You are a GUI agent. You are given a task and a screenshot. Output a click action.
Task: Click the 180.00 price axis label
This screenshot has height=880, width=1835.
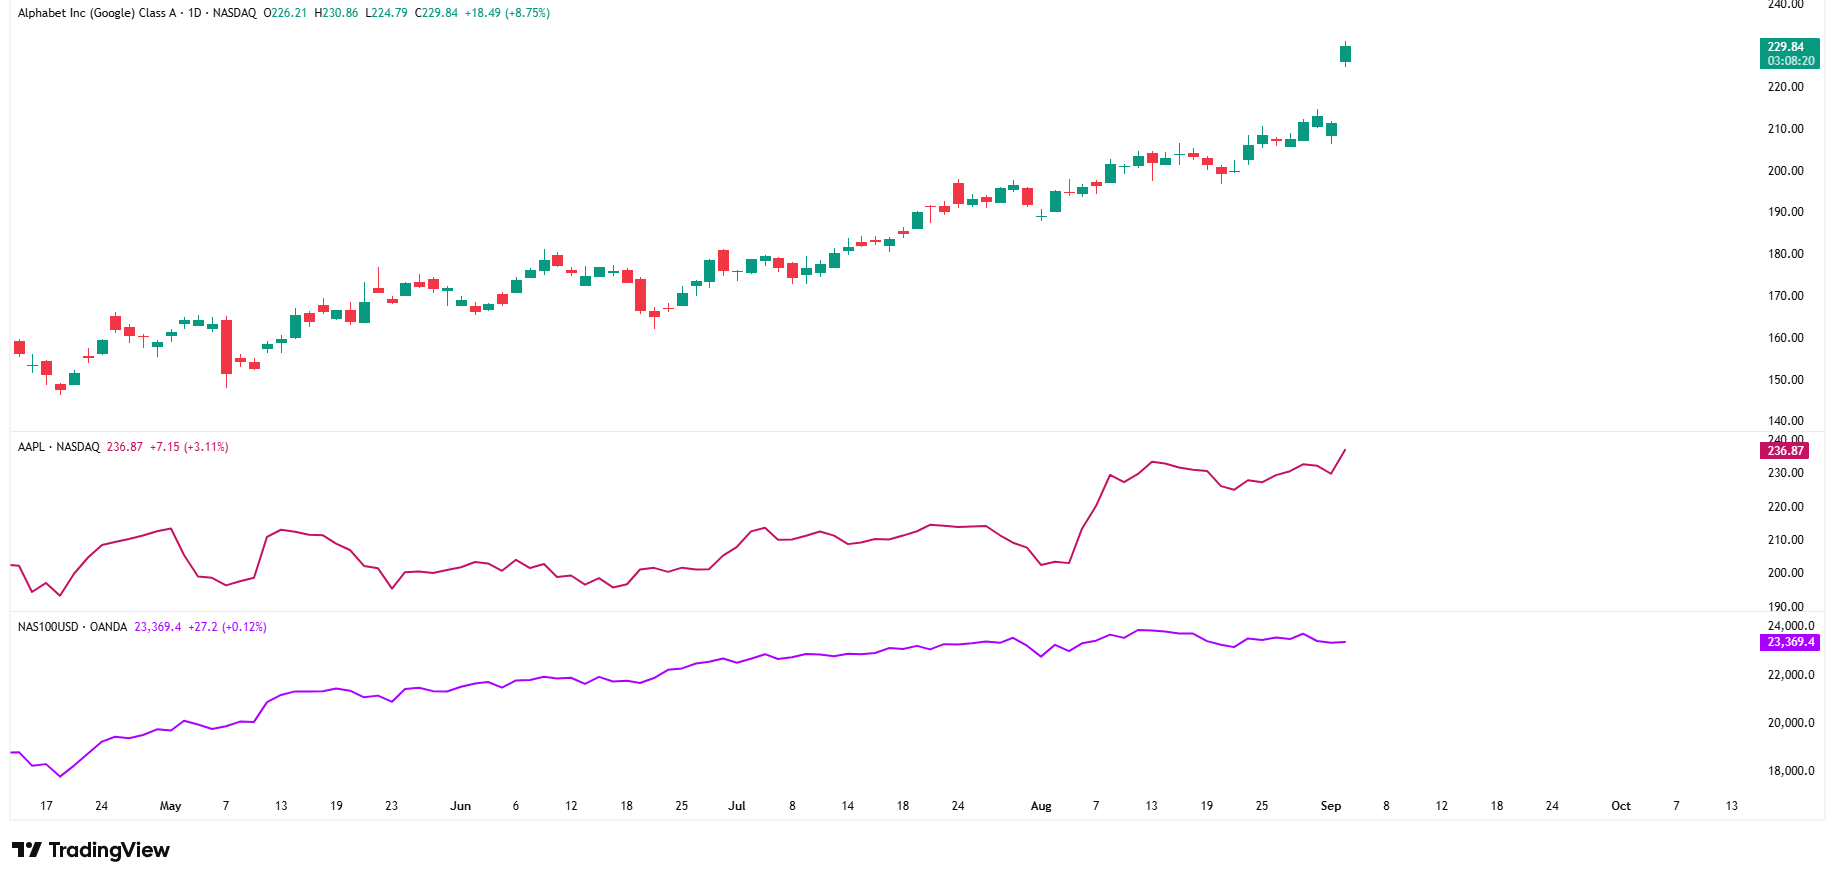(1785, 254)
